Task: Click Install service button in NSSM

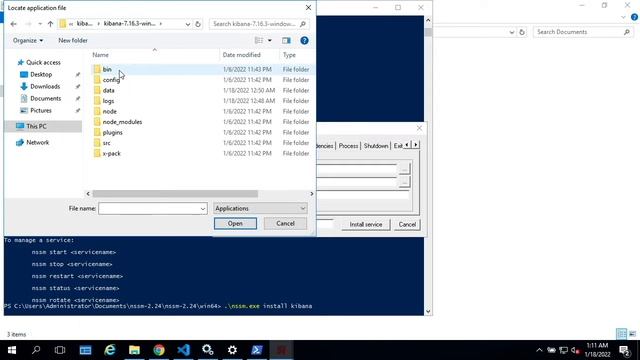Action: click(x=366, y=224)
